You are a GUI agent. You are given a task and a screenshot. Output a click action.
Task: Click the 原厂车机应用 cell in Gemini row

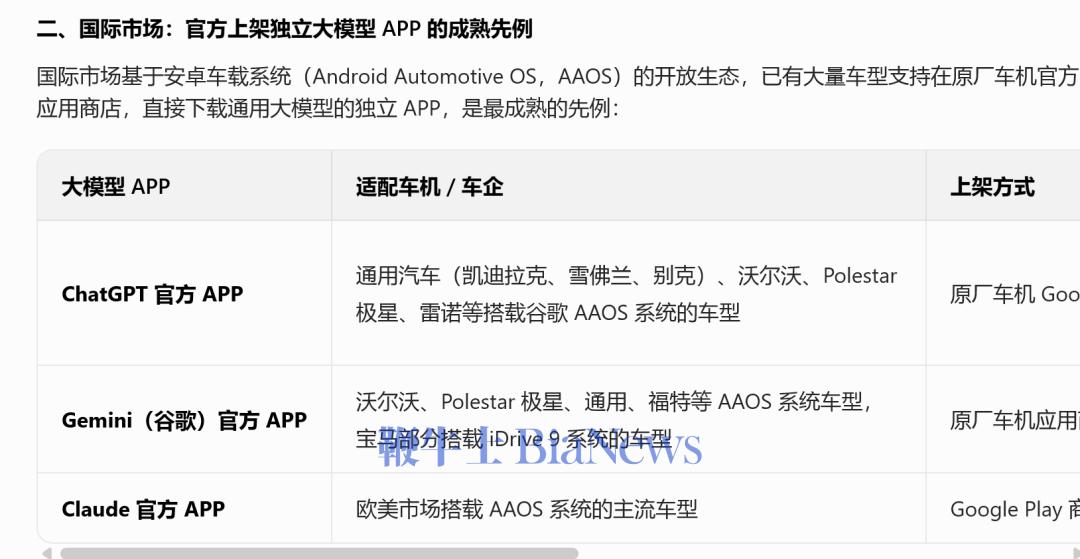pyautogui.click(x=1012, y=421)
